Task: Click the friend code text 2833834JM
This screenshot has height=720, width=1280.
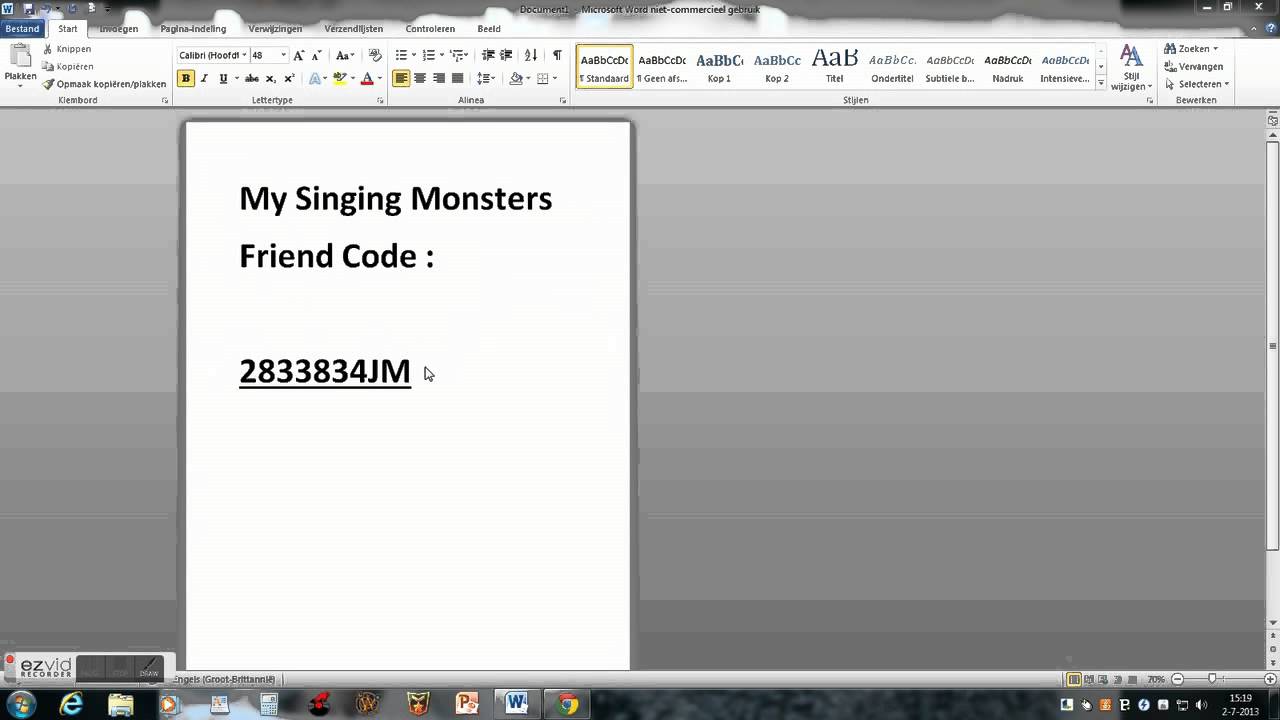Action: 325,371
